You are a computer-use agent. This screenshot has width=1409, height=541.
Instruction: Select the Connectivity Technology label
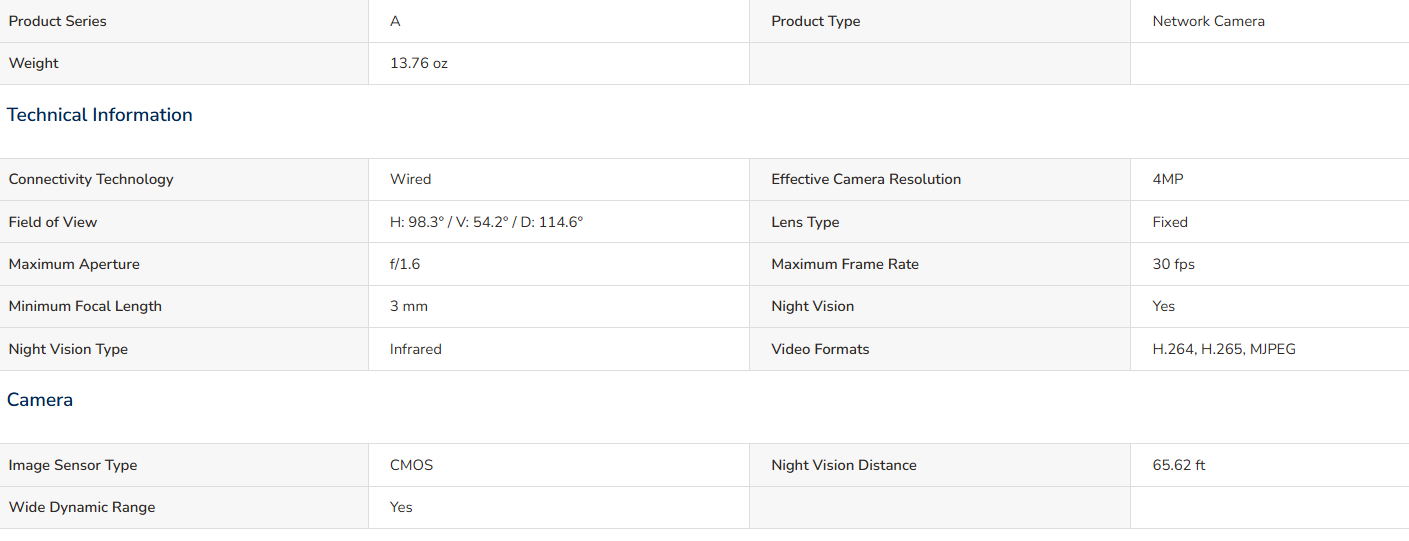tap(91, 179)
